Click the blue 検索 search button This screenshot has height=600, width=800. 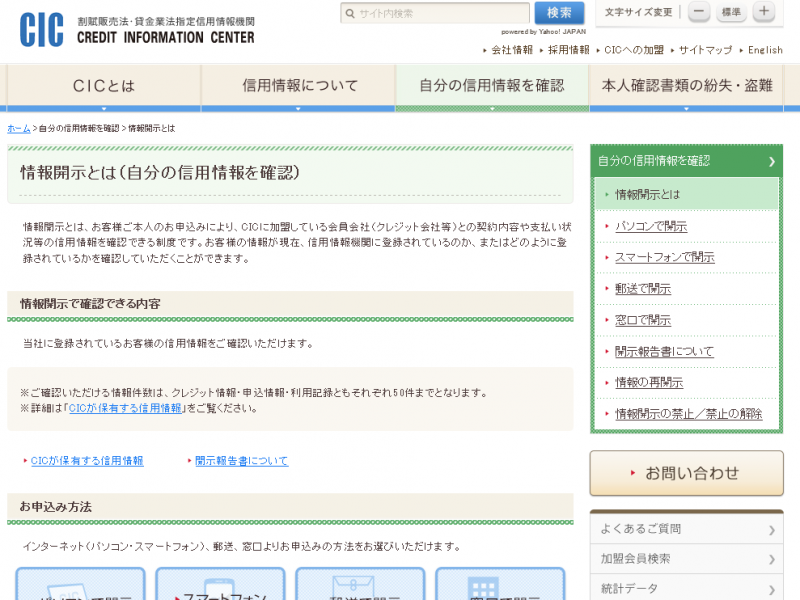(559, 13)
